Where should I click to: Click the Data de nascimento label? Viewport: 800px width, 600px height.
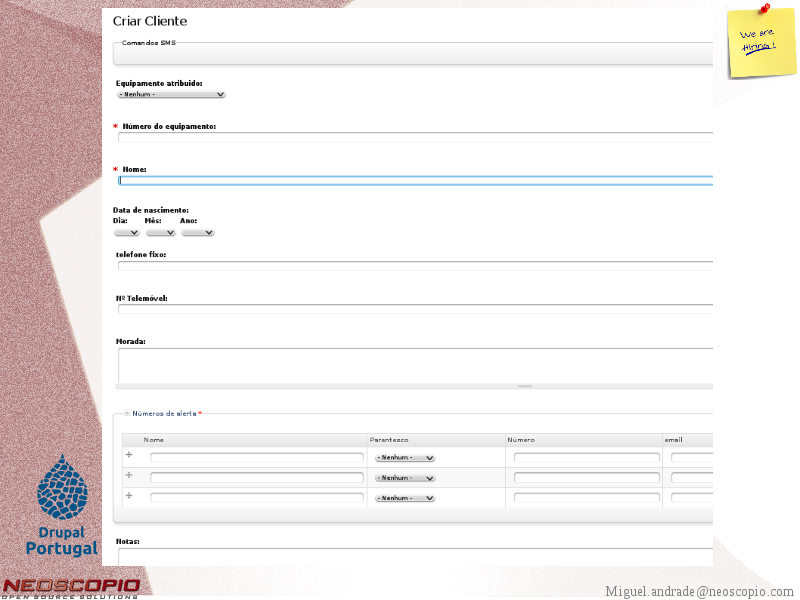(x=151, y=210)
